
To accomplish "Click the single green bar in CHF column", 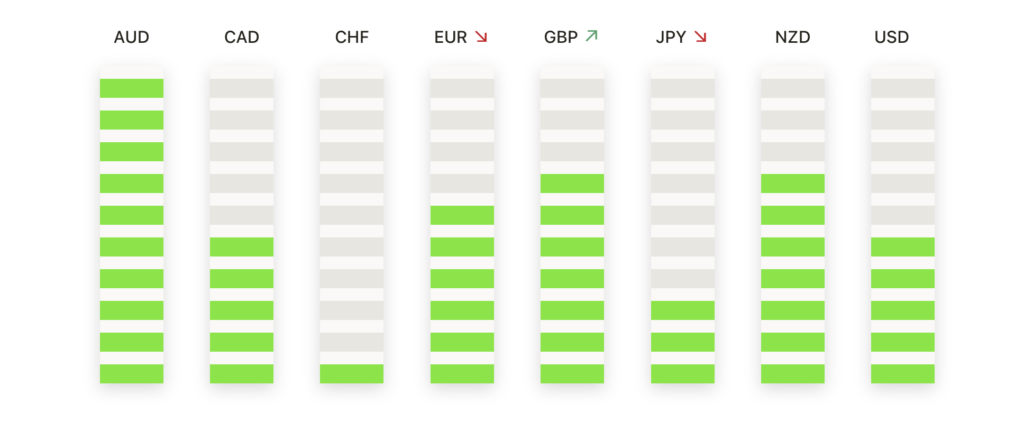I will click(352, 374).
